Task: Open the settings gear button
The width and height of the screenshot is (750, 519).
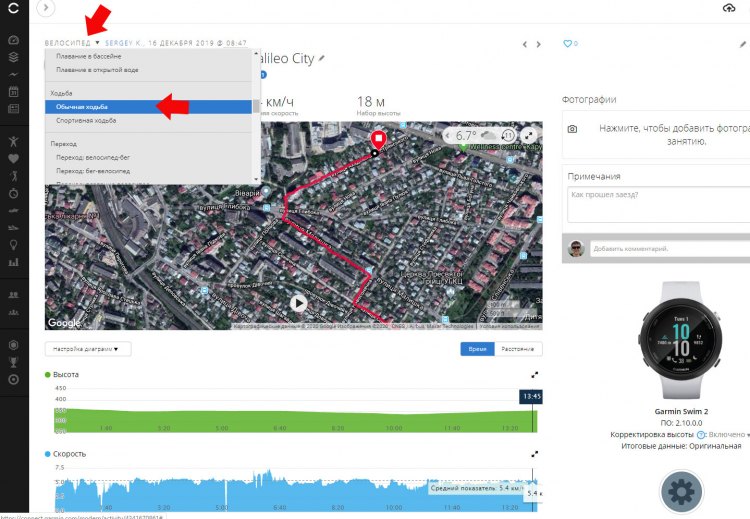Action: tap(681, 492)
